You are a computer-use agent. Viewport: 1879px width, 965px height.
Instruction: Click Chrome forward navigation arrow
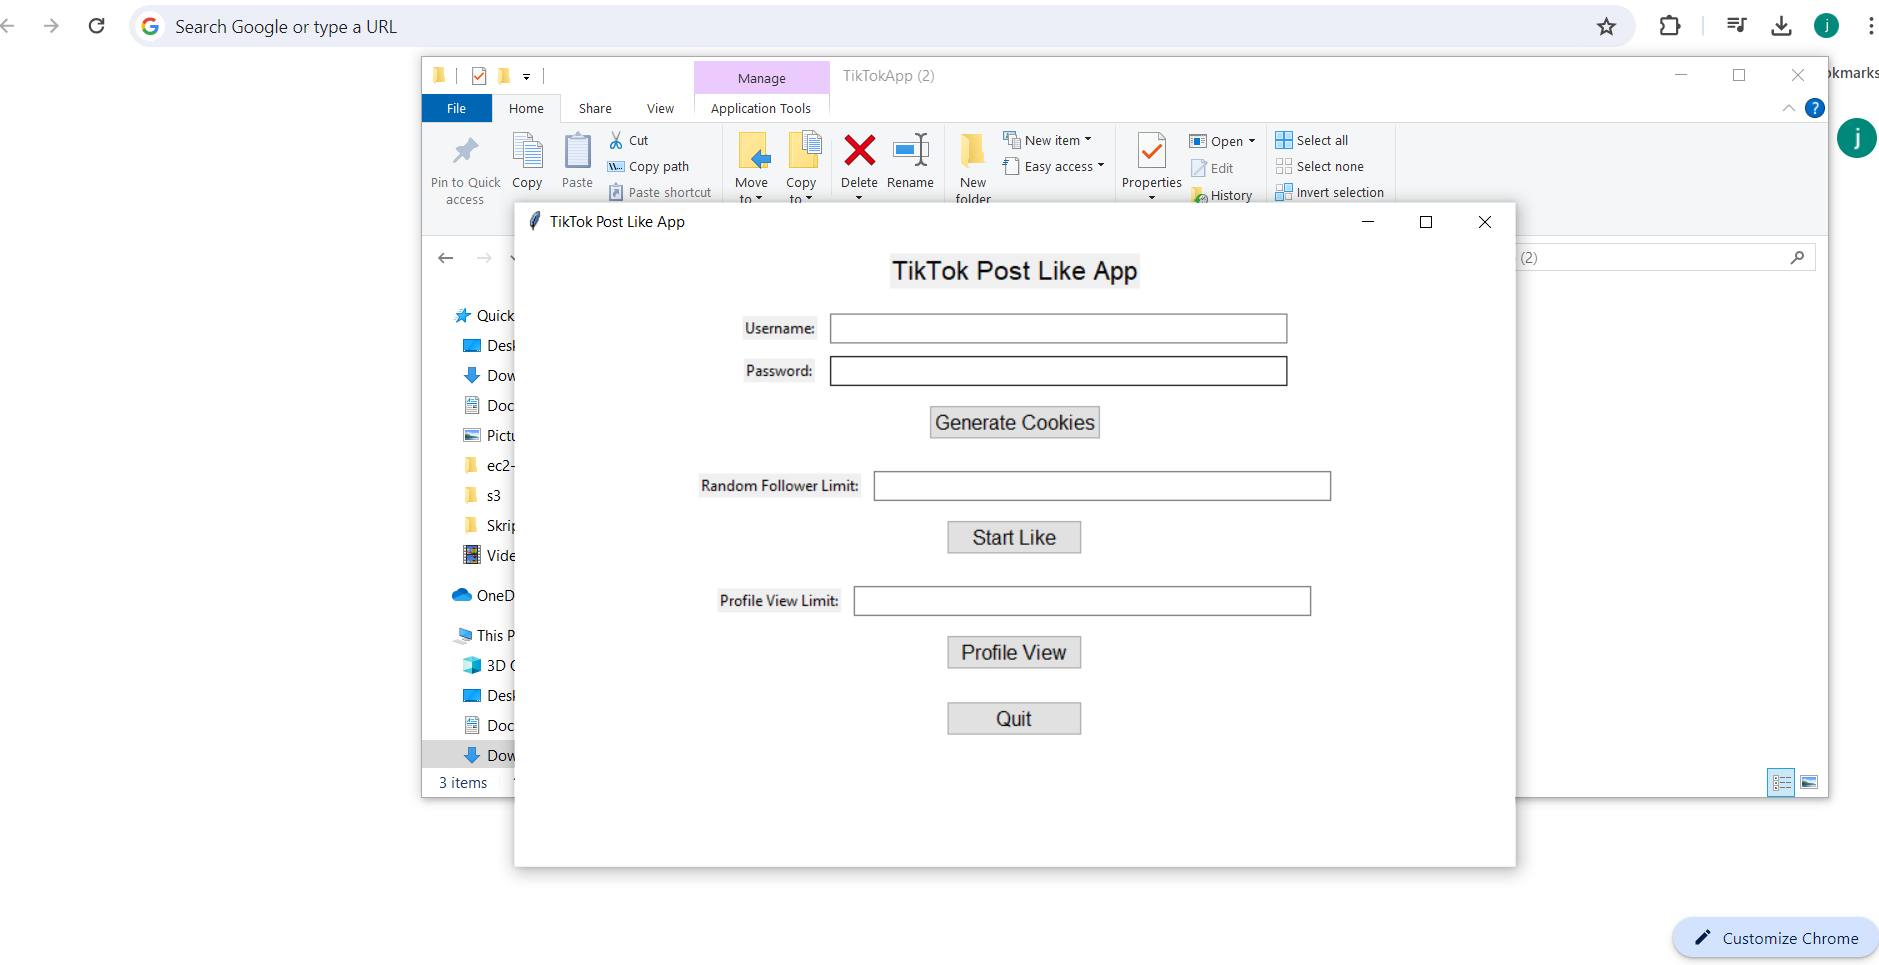52,26
